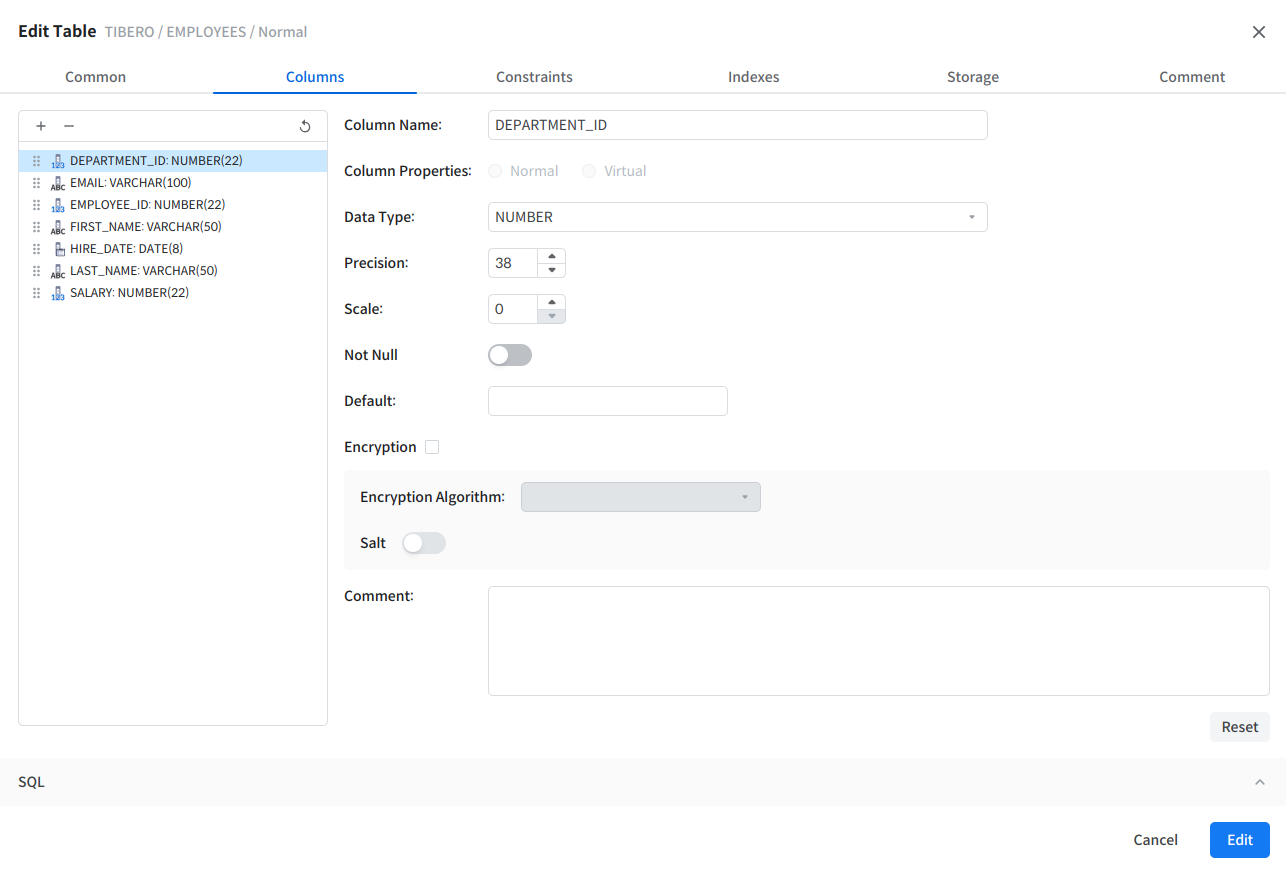The height and width of the screenshot is (875, 1286).
Task: Open the Indexes tab
Action: 753,77
